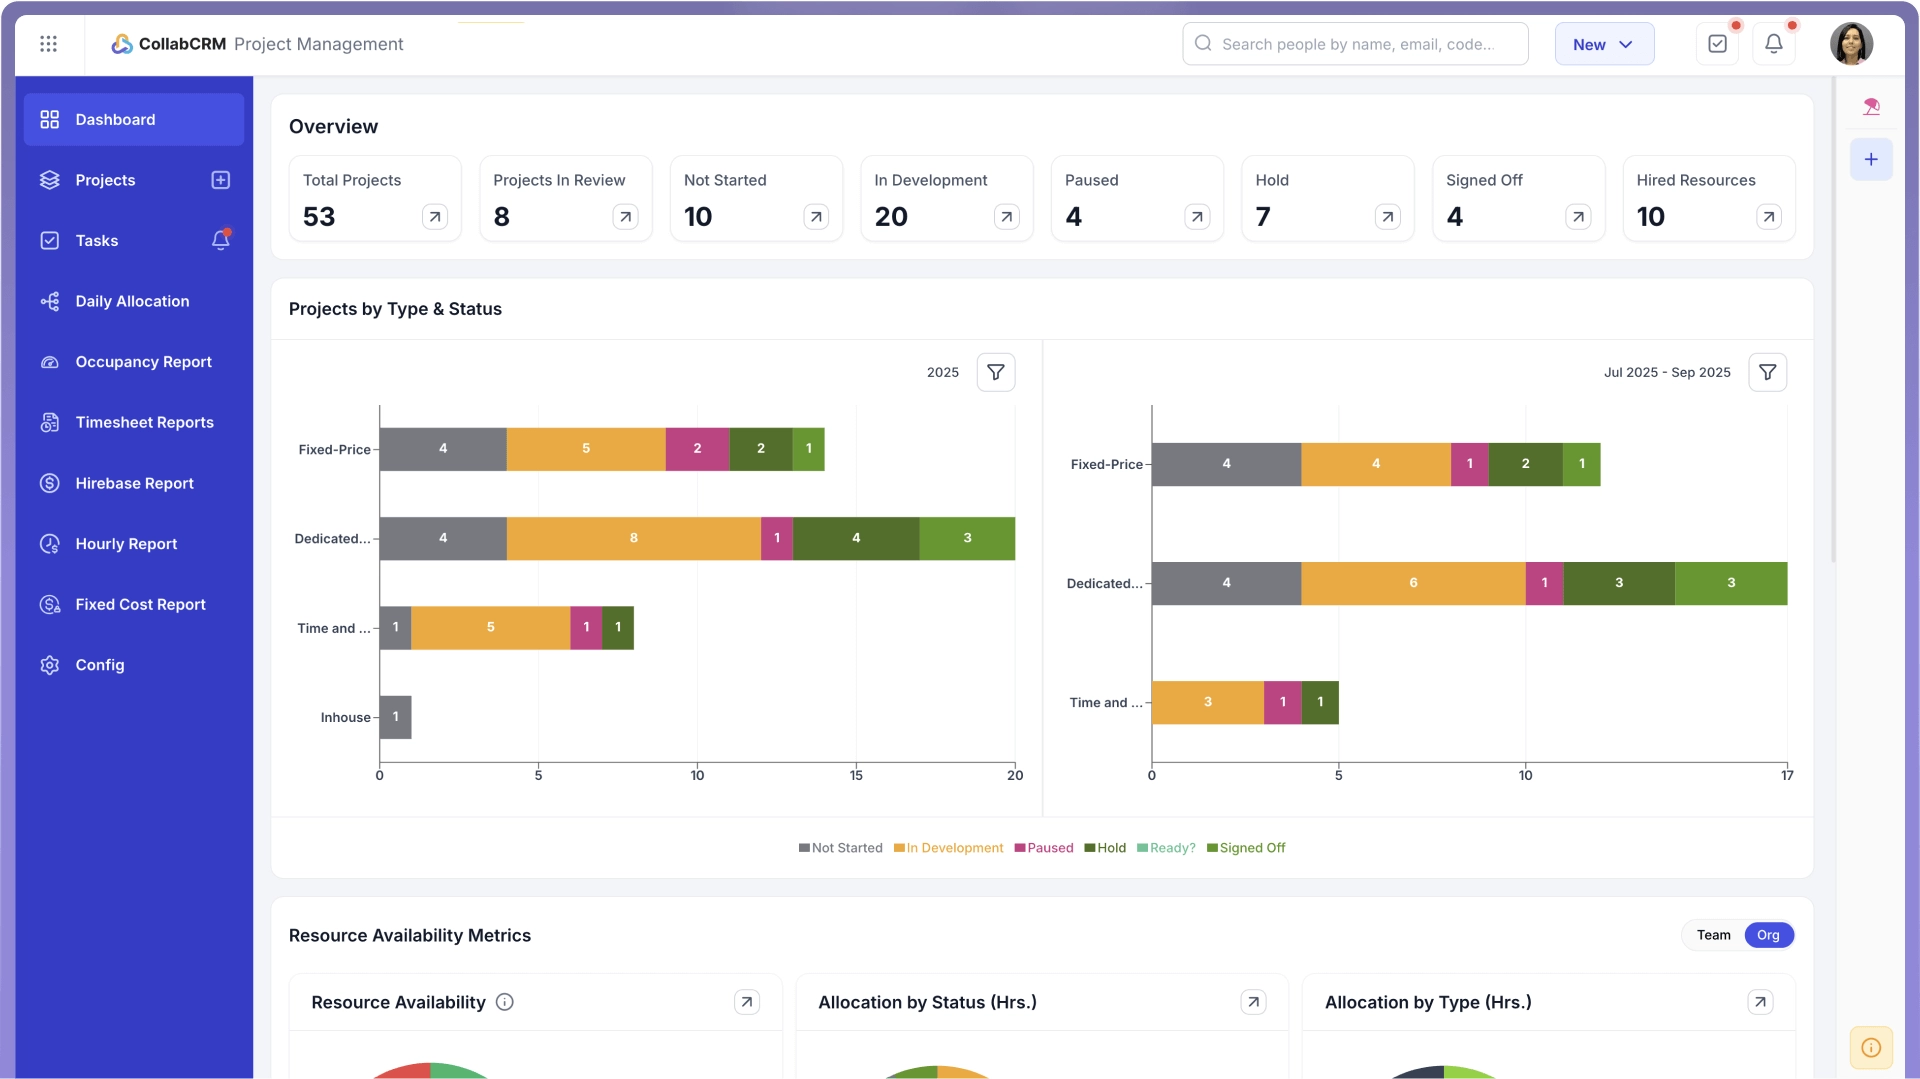This screenshot has height=1079, width=1920.
Task: Click the filter icon for 2025 chart
Action: pyautogui.click(x=995, y=372)
